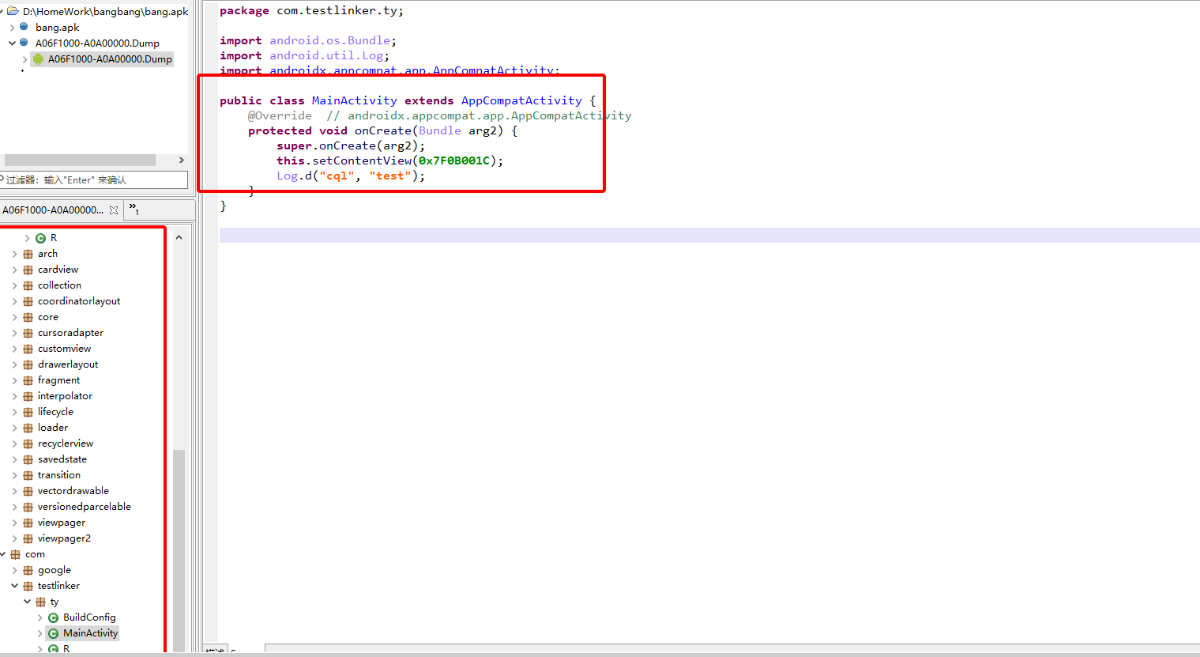Collapse the testlinker package

[x=14, y=586]
